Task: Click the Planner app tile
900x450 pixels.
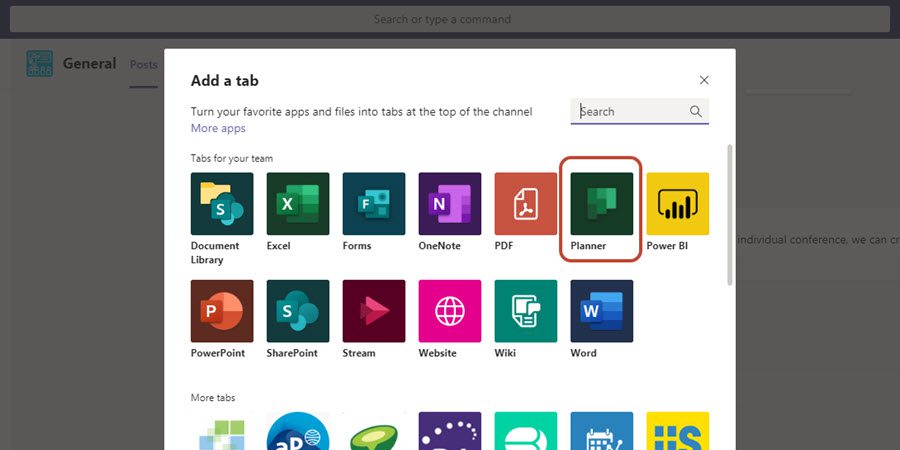Action: (x=602, y=204)
